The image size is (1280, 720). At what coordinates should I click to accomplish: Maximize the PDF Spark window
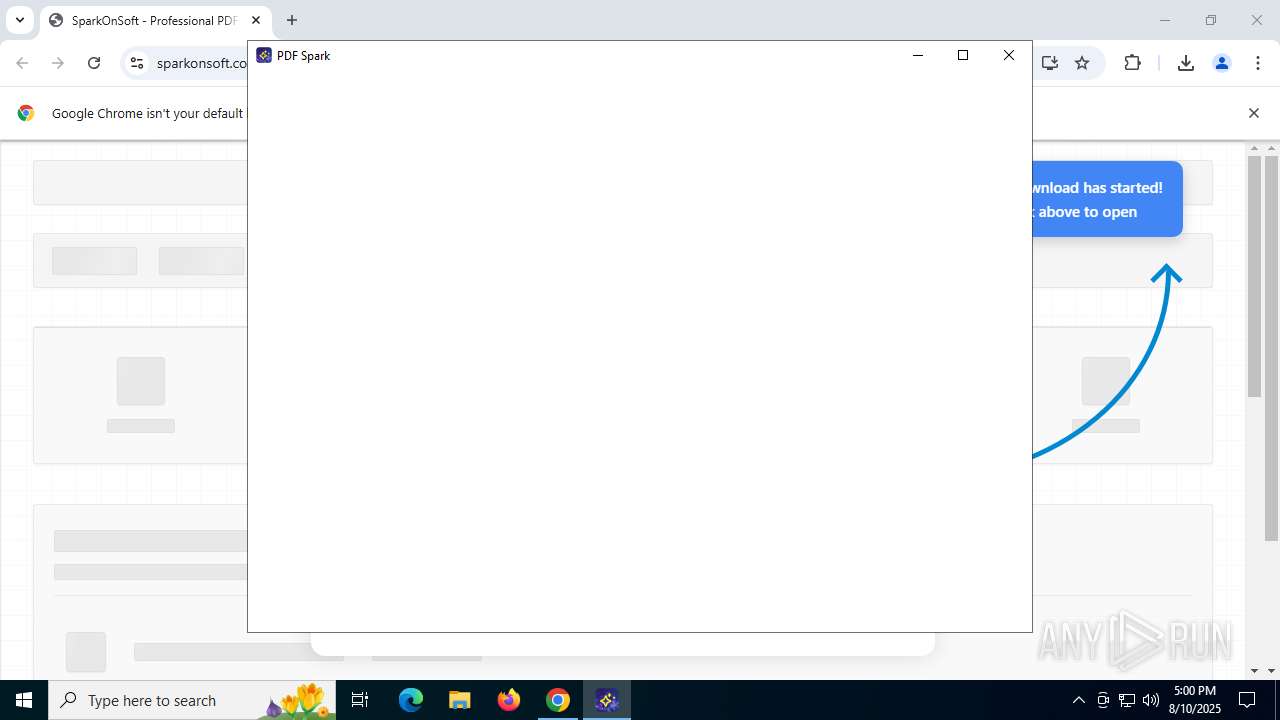[x=963, y=56]
